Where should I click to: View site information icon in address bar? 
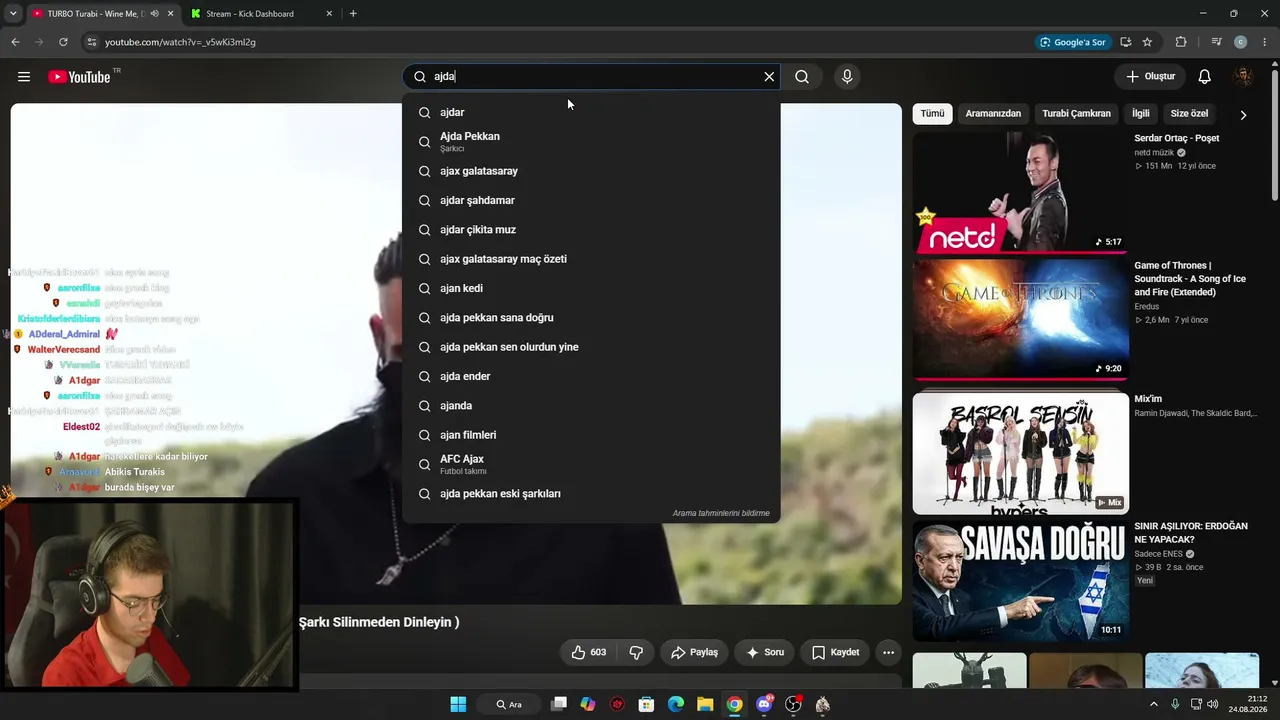(91, 42)
